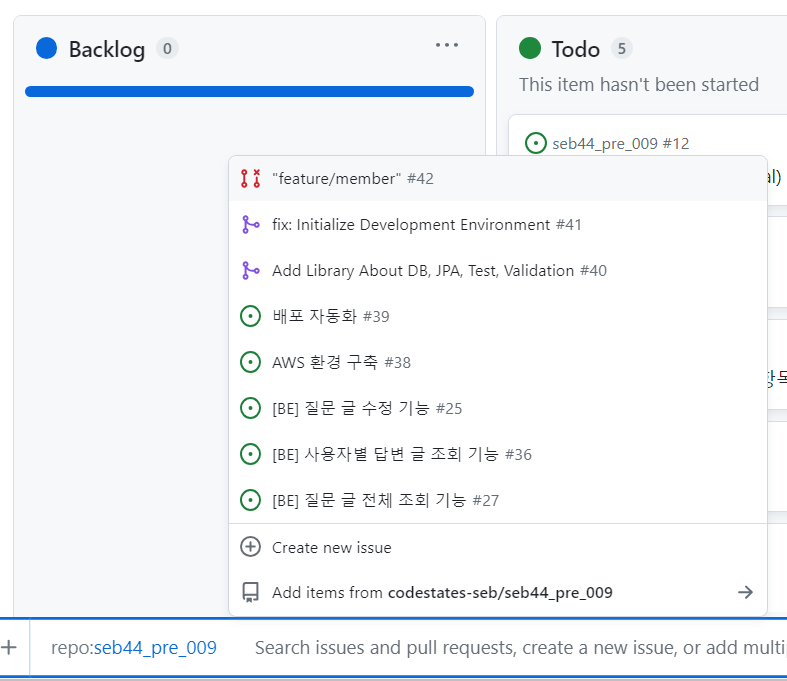Click the blue Backlog drop indicator bar

[x=249, y=91]
